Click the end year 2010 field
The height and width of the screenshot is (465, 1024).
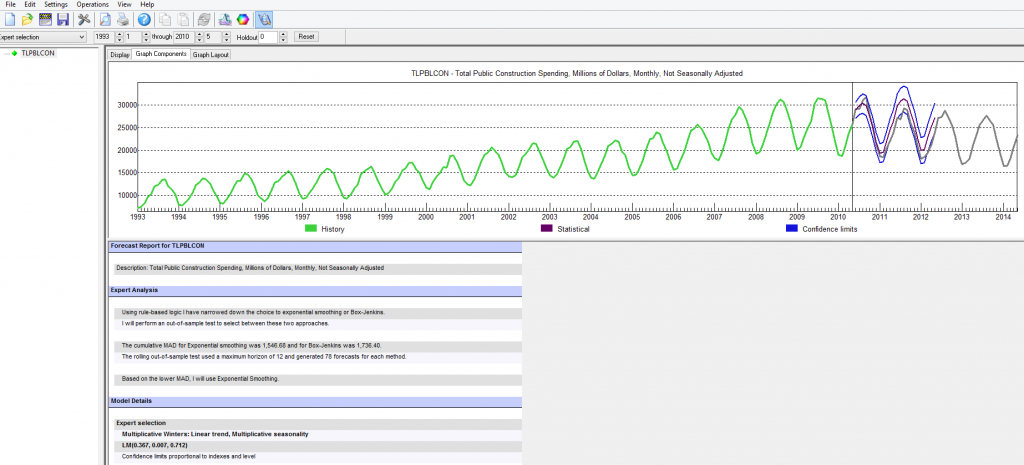[185, 37]
